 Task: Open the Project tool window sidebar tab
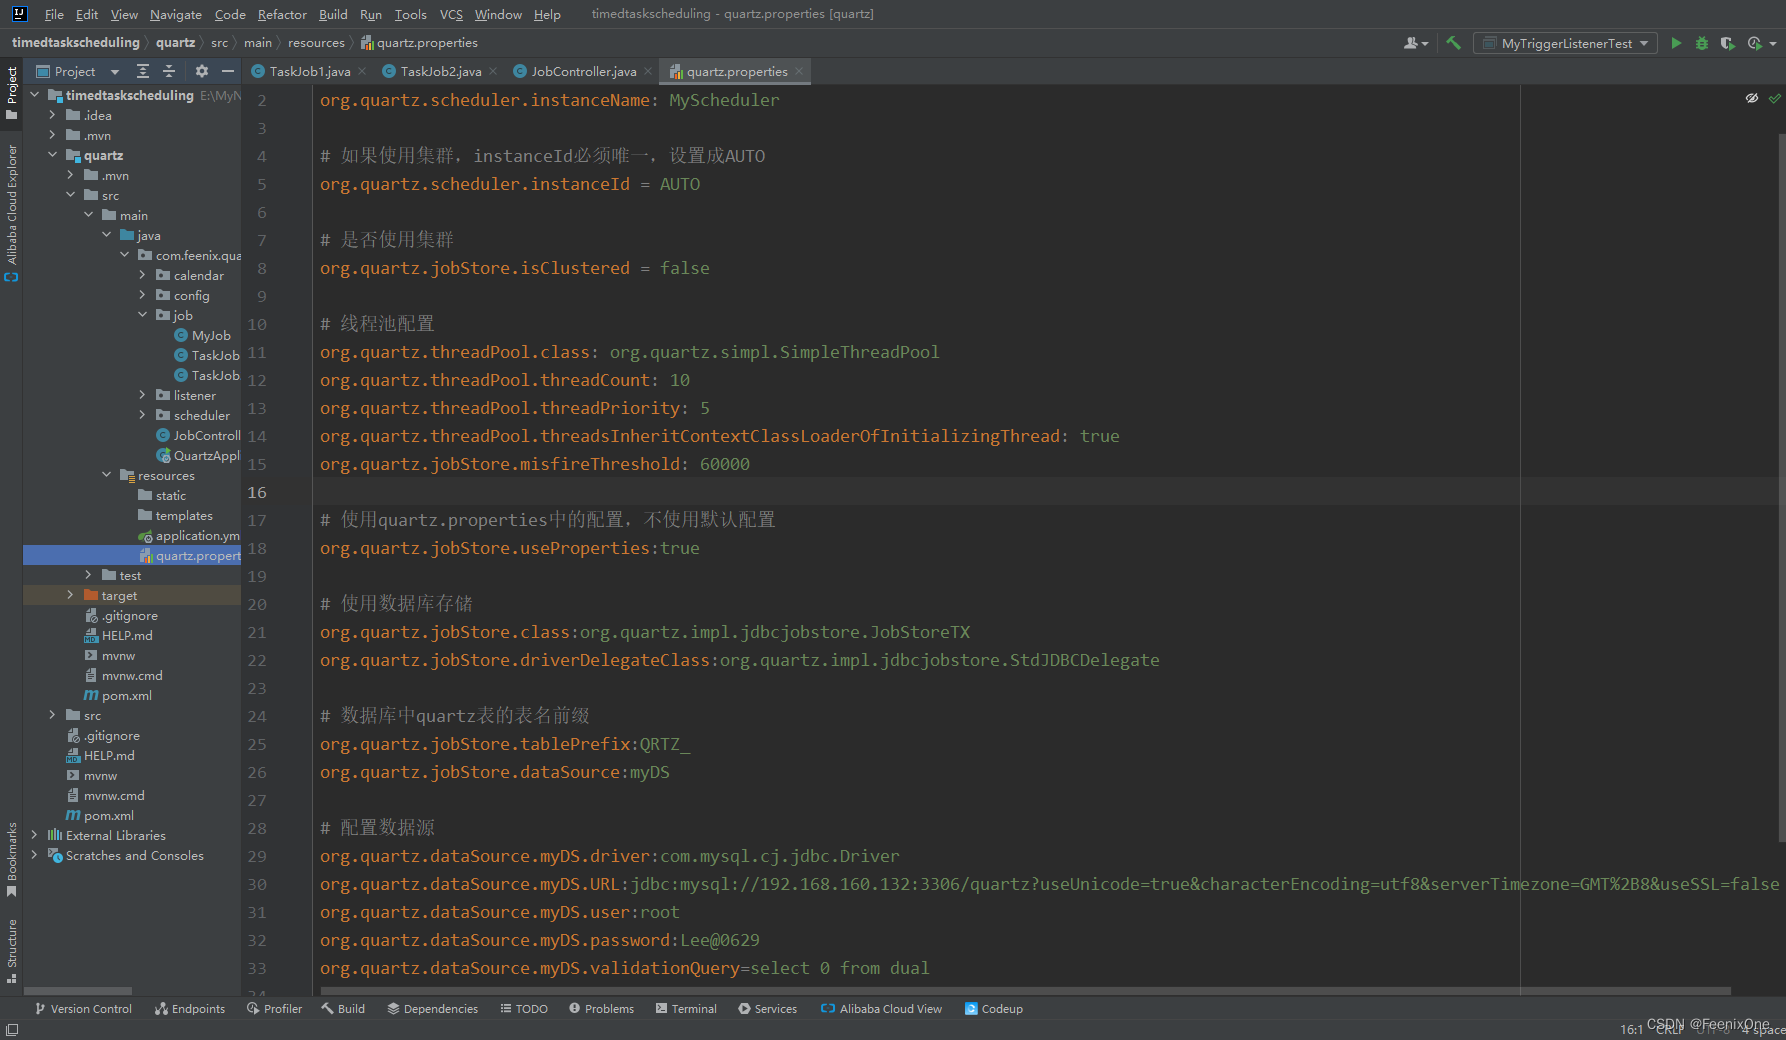pyautogui.click(x=12, y=92)
